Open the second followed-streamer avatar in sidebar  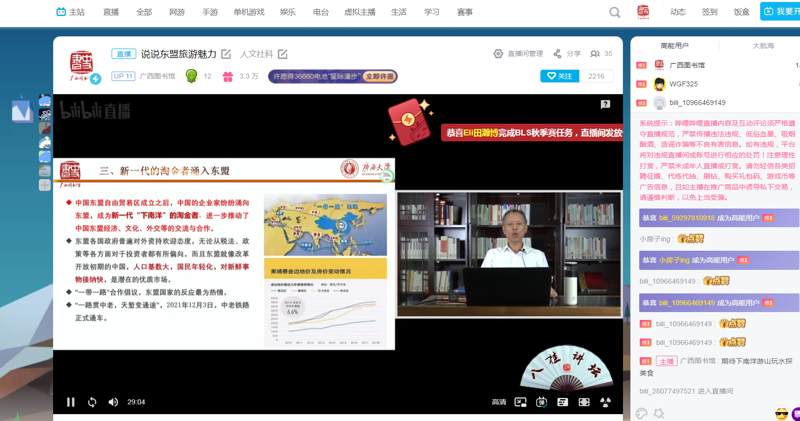[45, 114]
